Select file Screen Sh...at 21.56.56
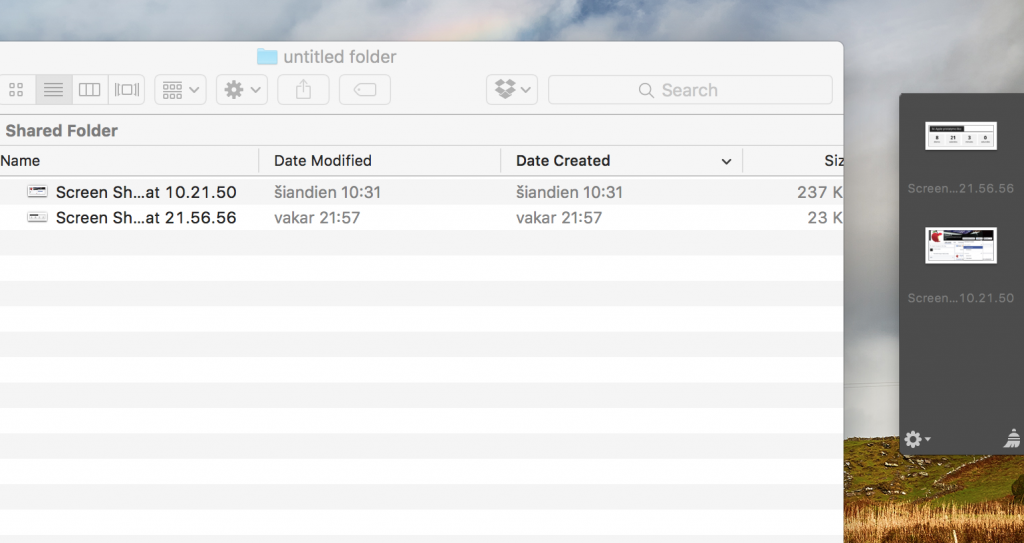Image resolution: width=1024 pixels, height=543 pixels. pyautogui.click(x=146, y=218)
